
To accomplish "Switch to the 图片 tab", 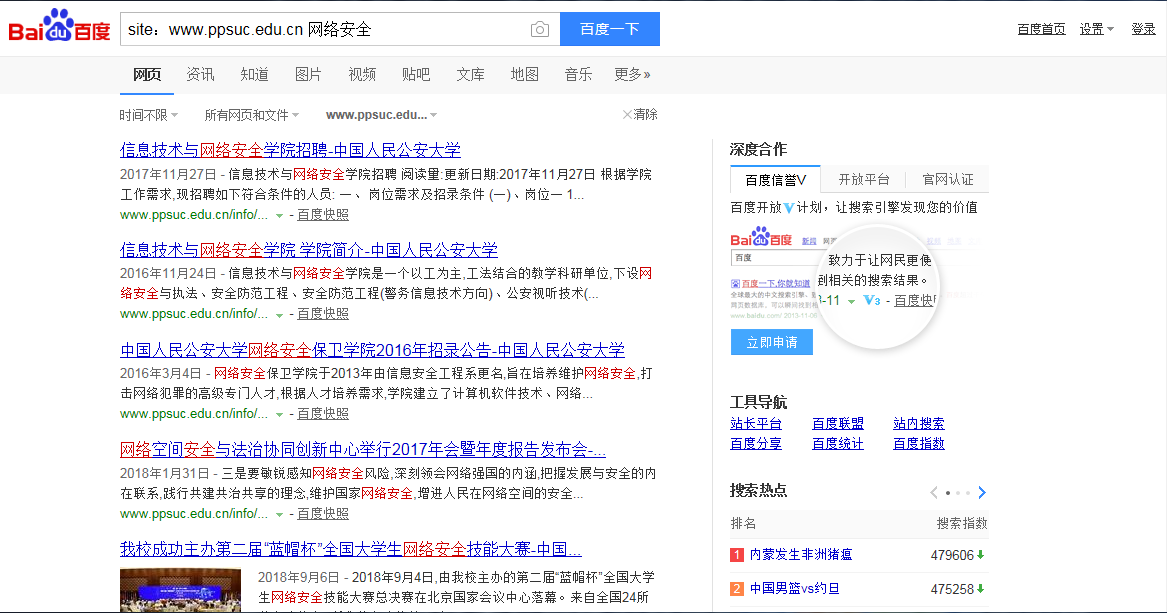I will (308, 74).
